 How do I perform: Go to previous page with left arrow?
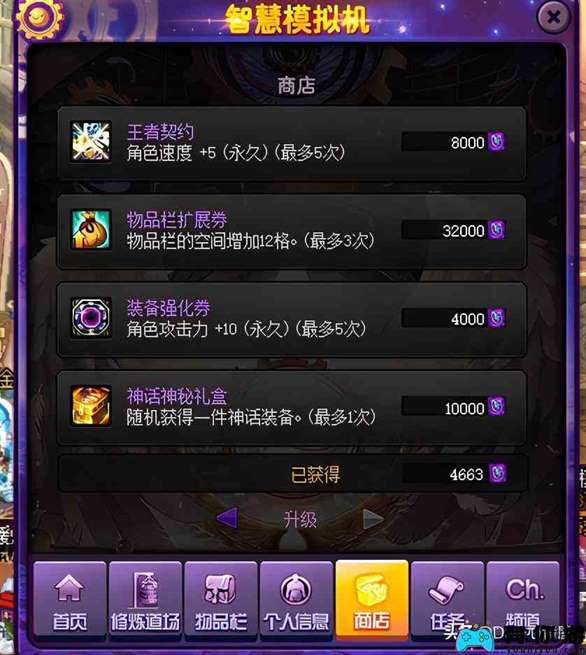[228, 518]
